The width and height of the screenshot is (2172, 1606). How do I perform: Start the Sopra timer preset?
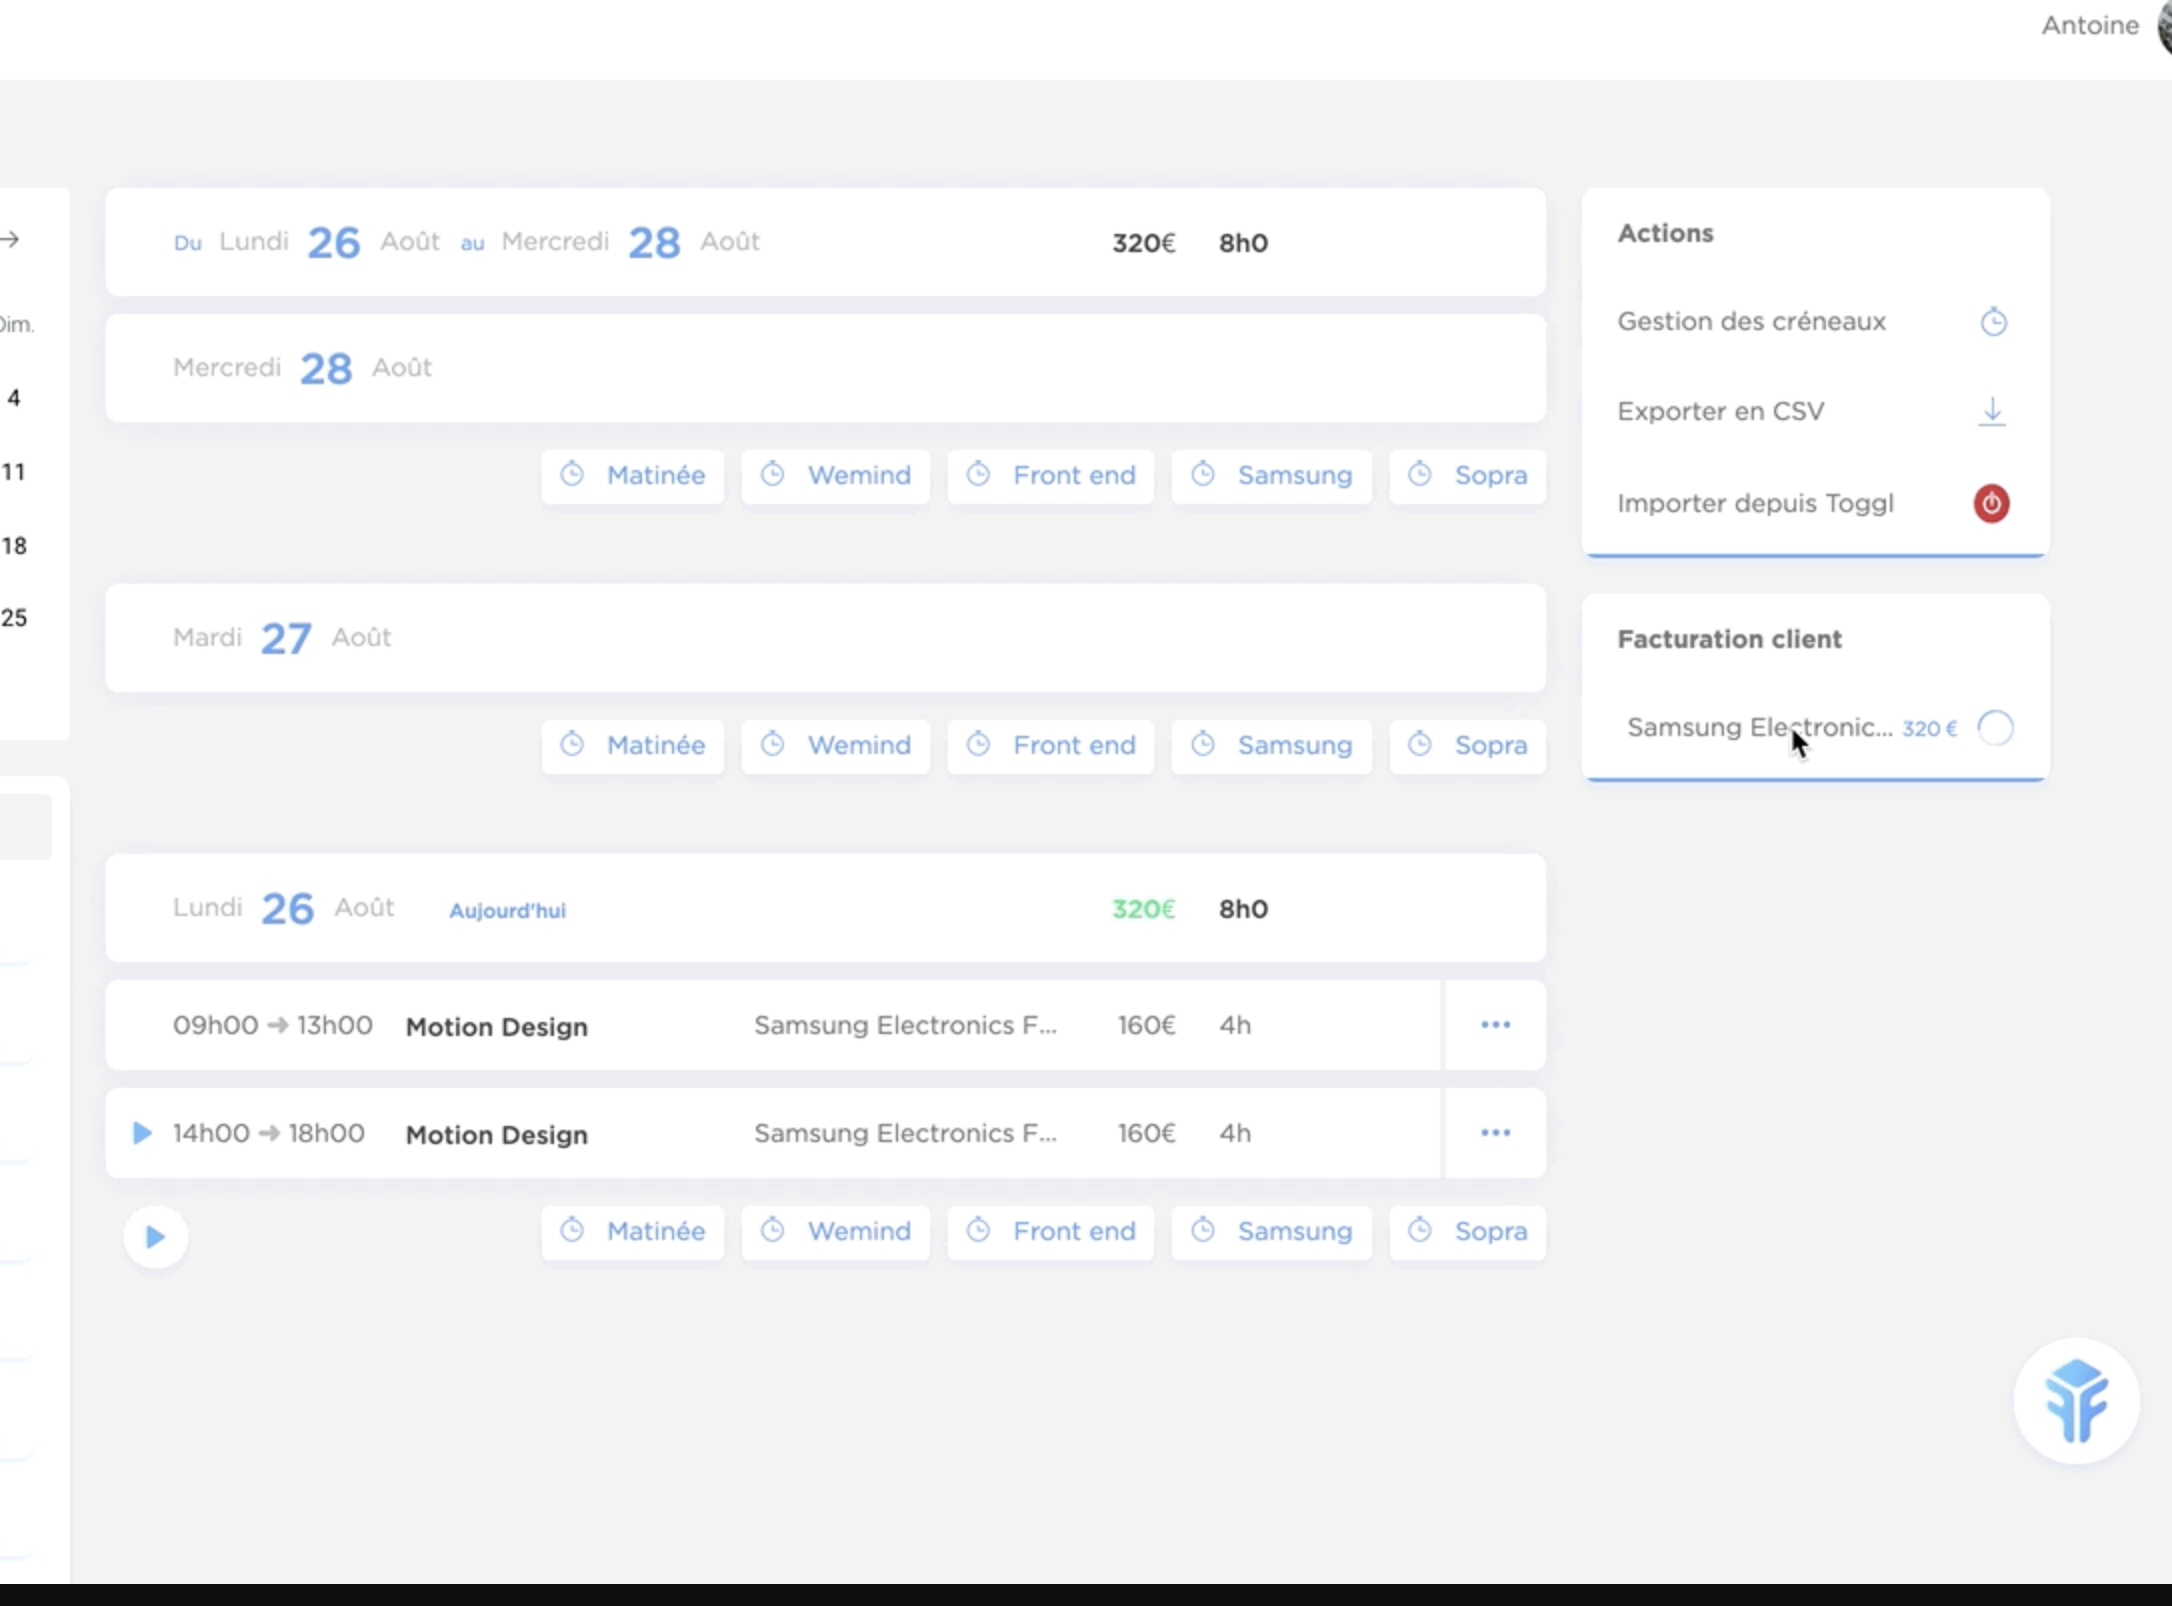1467,1232
